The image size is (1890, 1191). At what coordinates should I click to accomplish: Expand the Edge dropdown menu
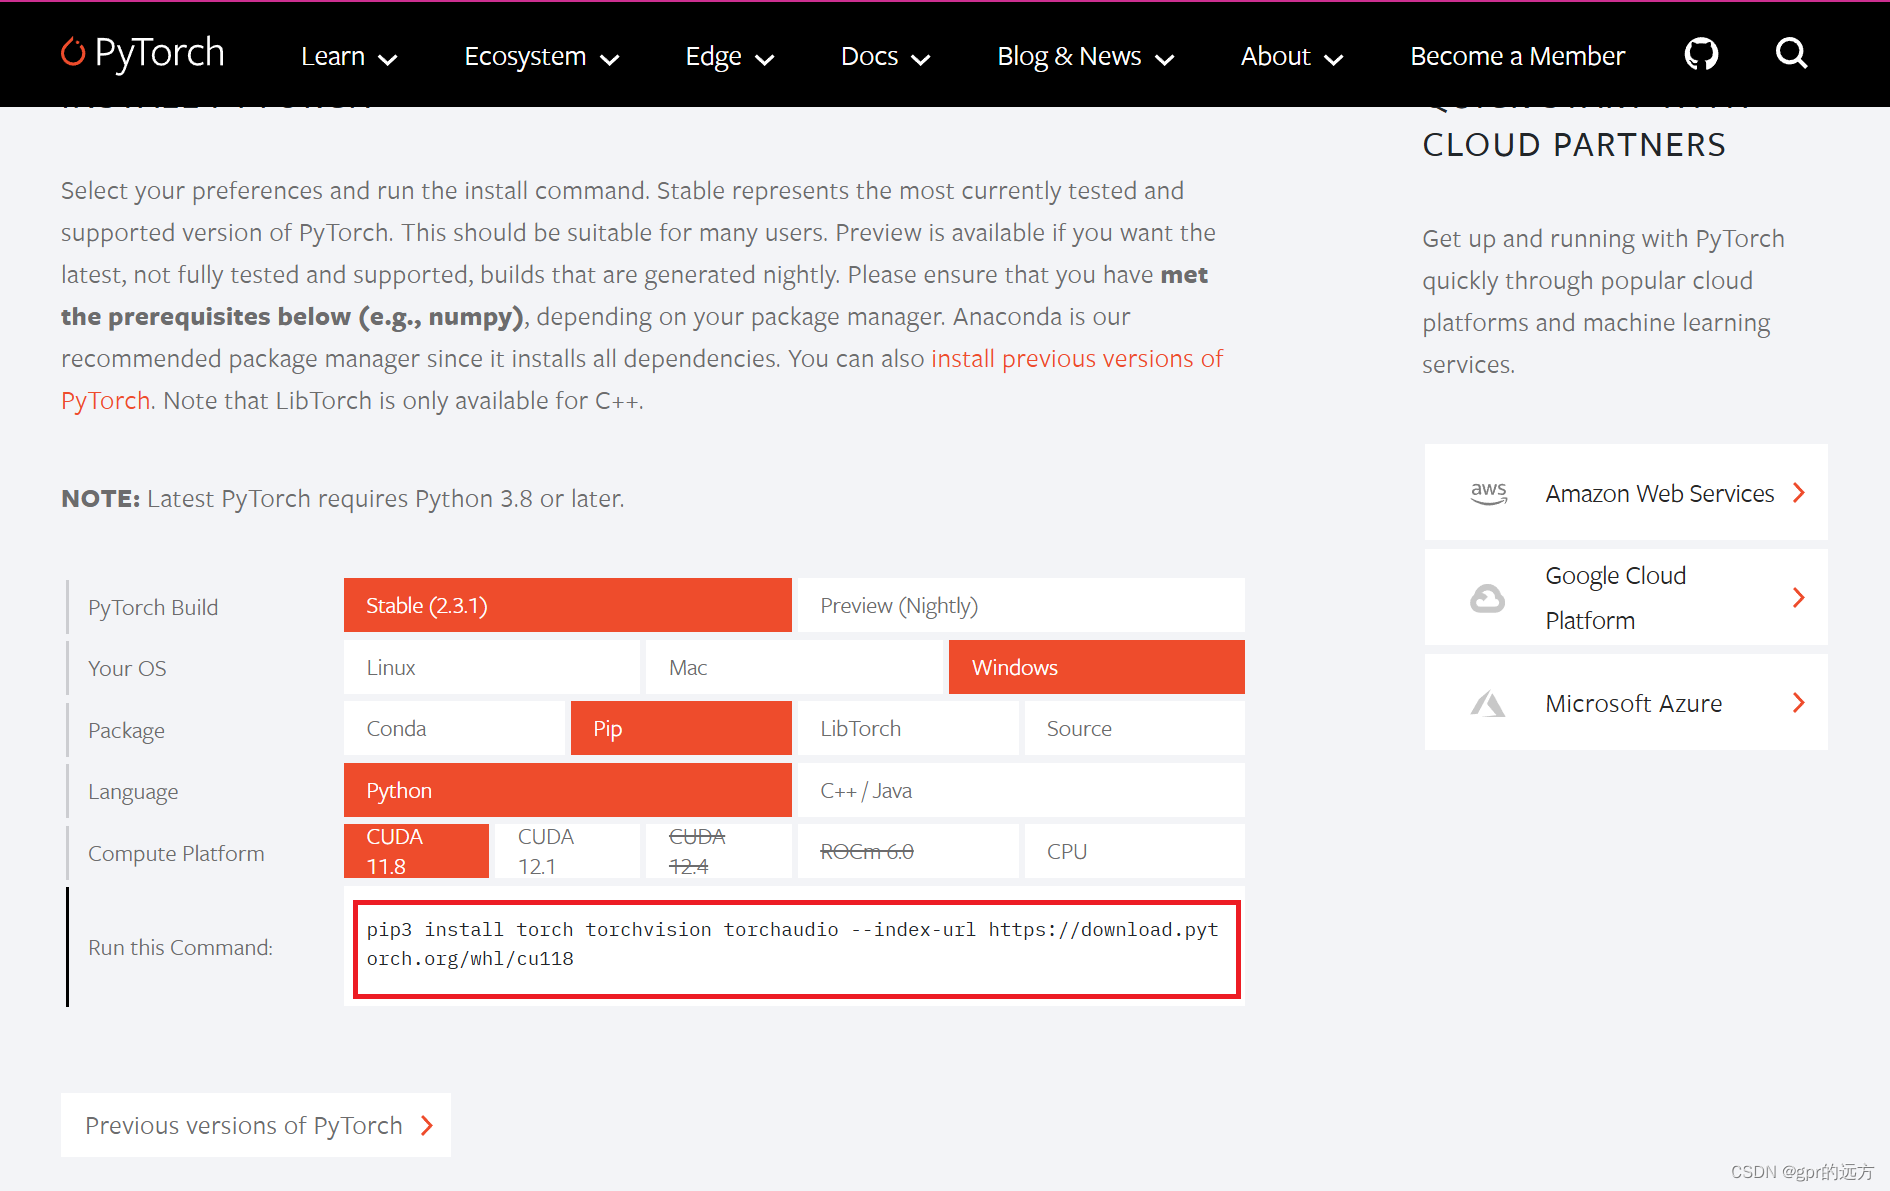pos(729,56)
